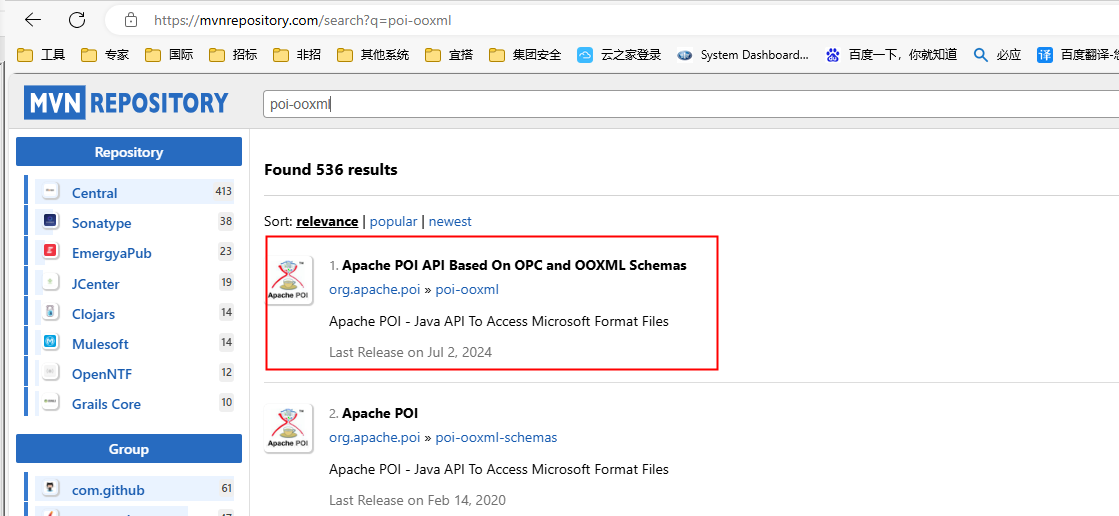Click the poi-ooxml search input field

pos(691,104)
